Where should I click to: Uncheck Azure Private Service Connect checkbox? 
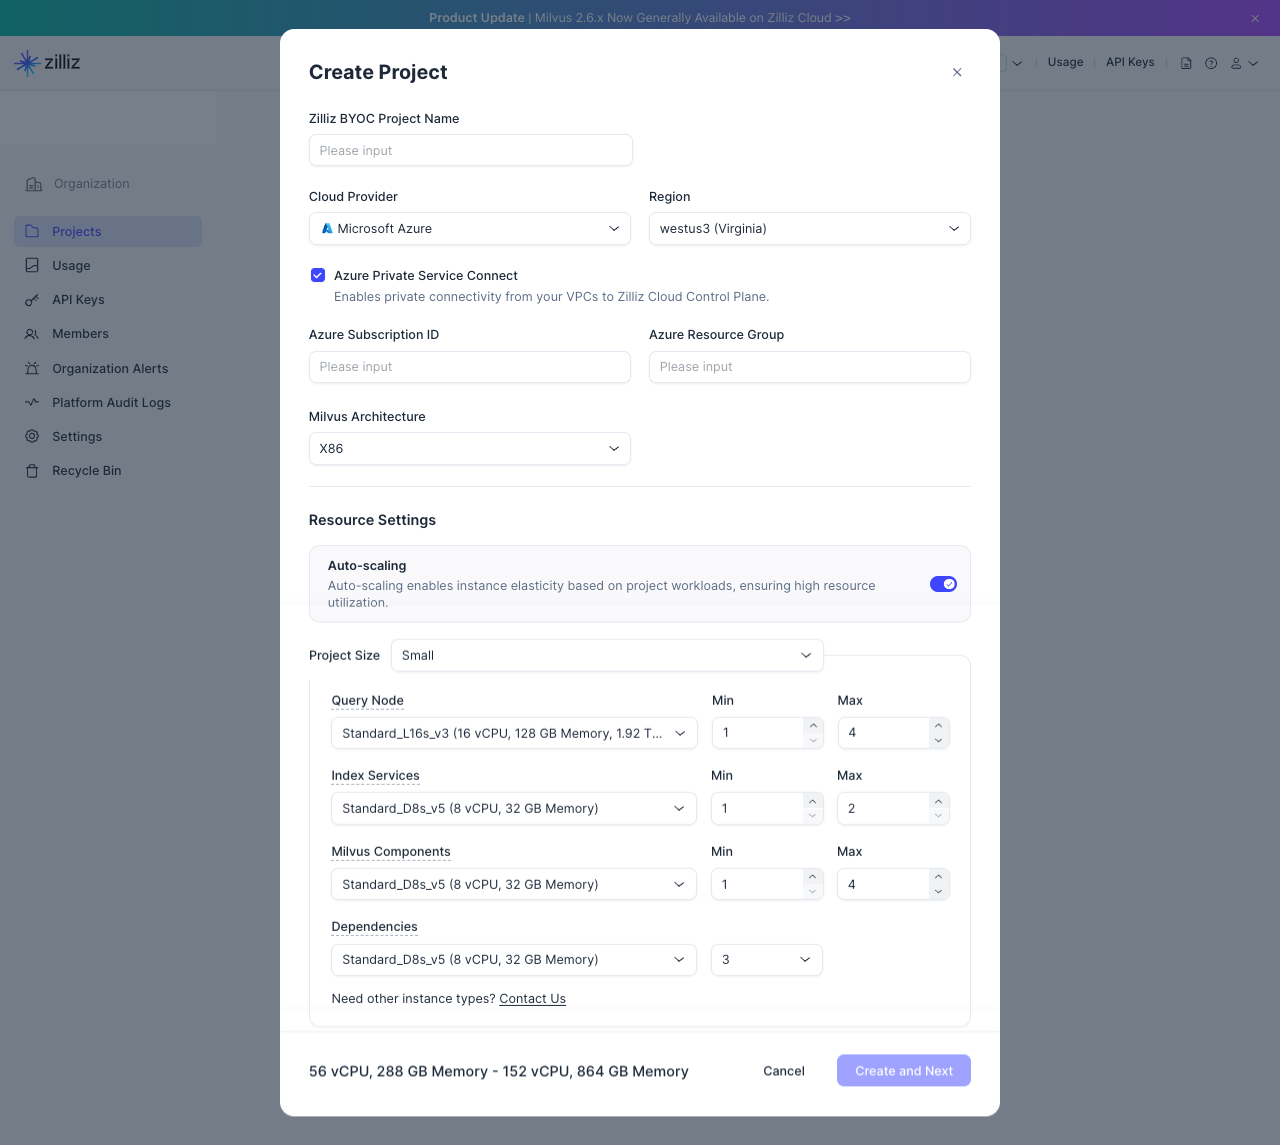[318, 275]
